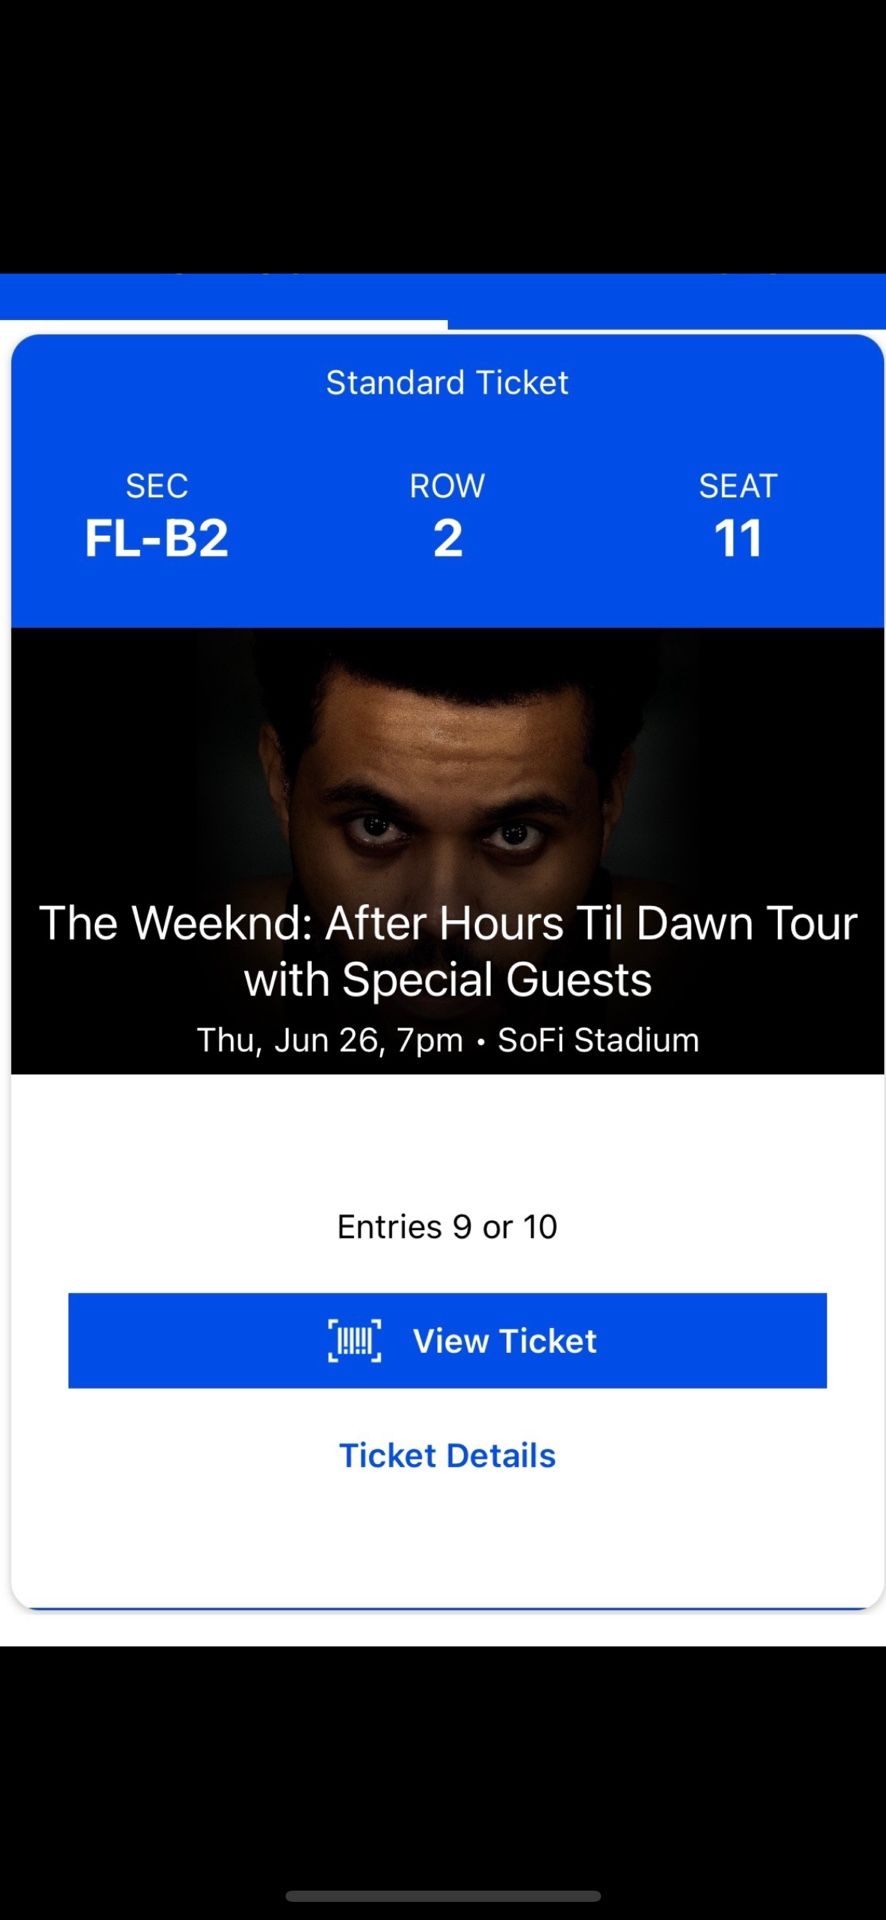Tap the seat number 11
886x1920 pixels.
click(738, 538)
